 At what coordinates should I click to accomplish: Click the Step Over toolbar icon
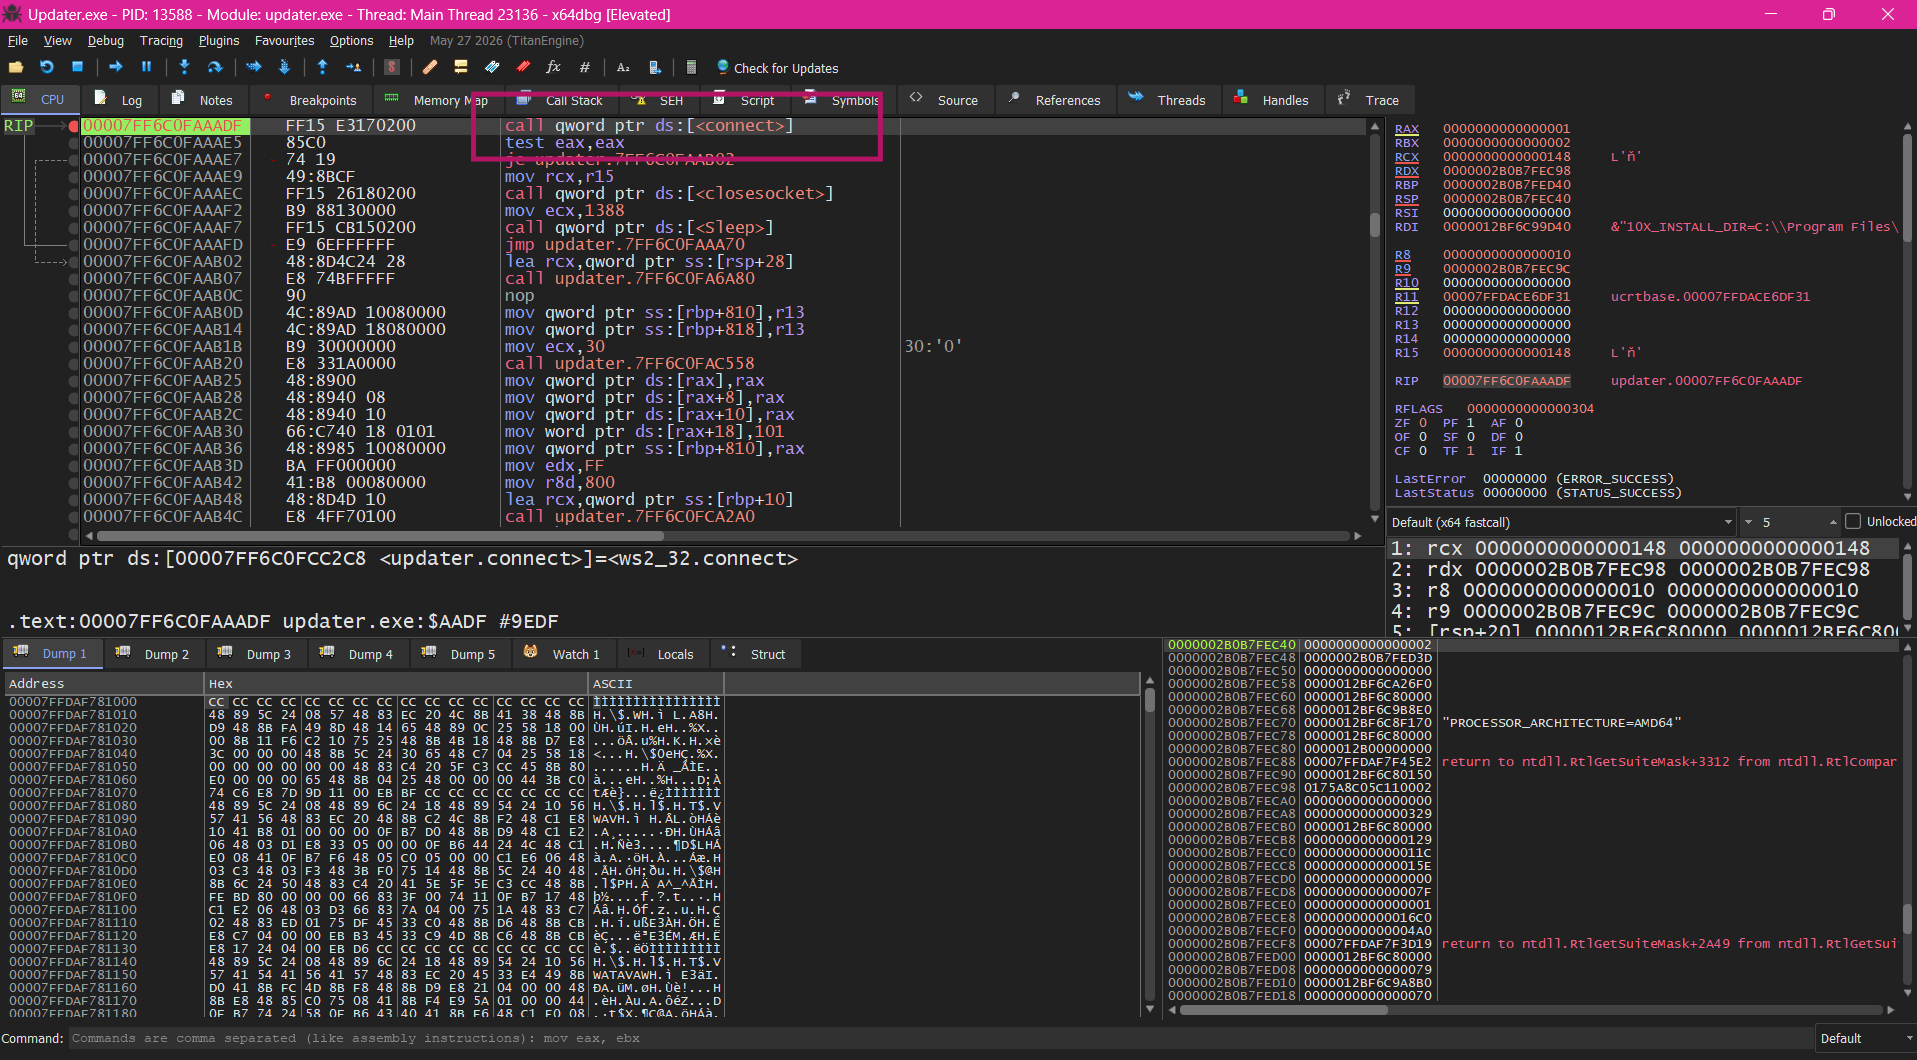point(214,67)
